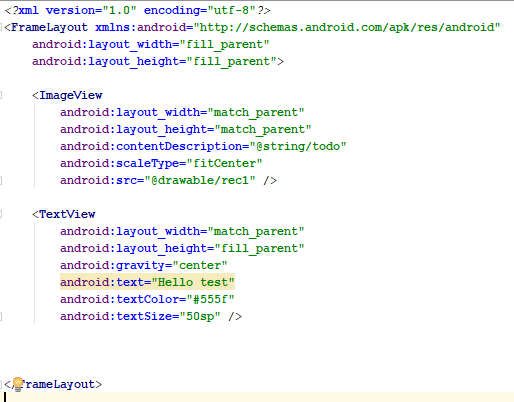Collapse the FrameLayout fold marker
514x402 pixels.
pyautogui.click(x=1, y=27)
